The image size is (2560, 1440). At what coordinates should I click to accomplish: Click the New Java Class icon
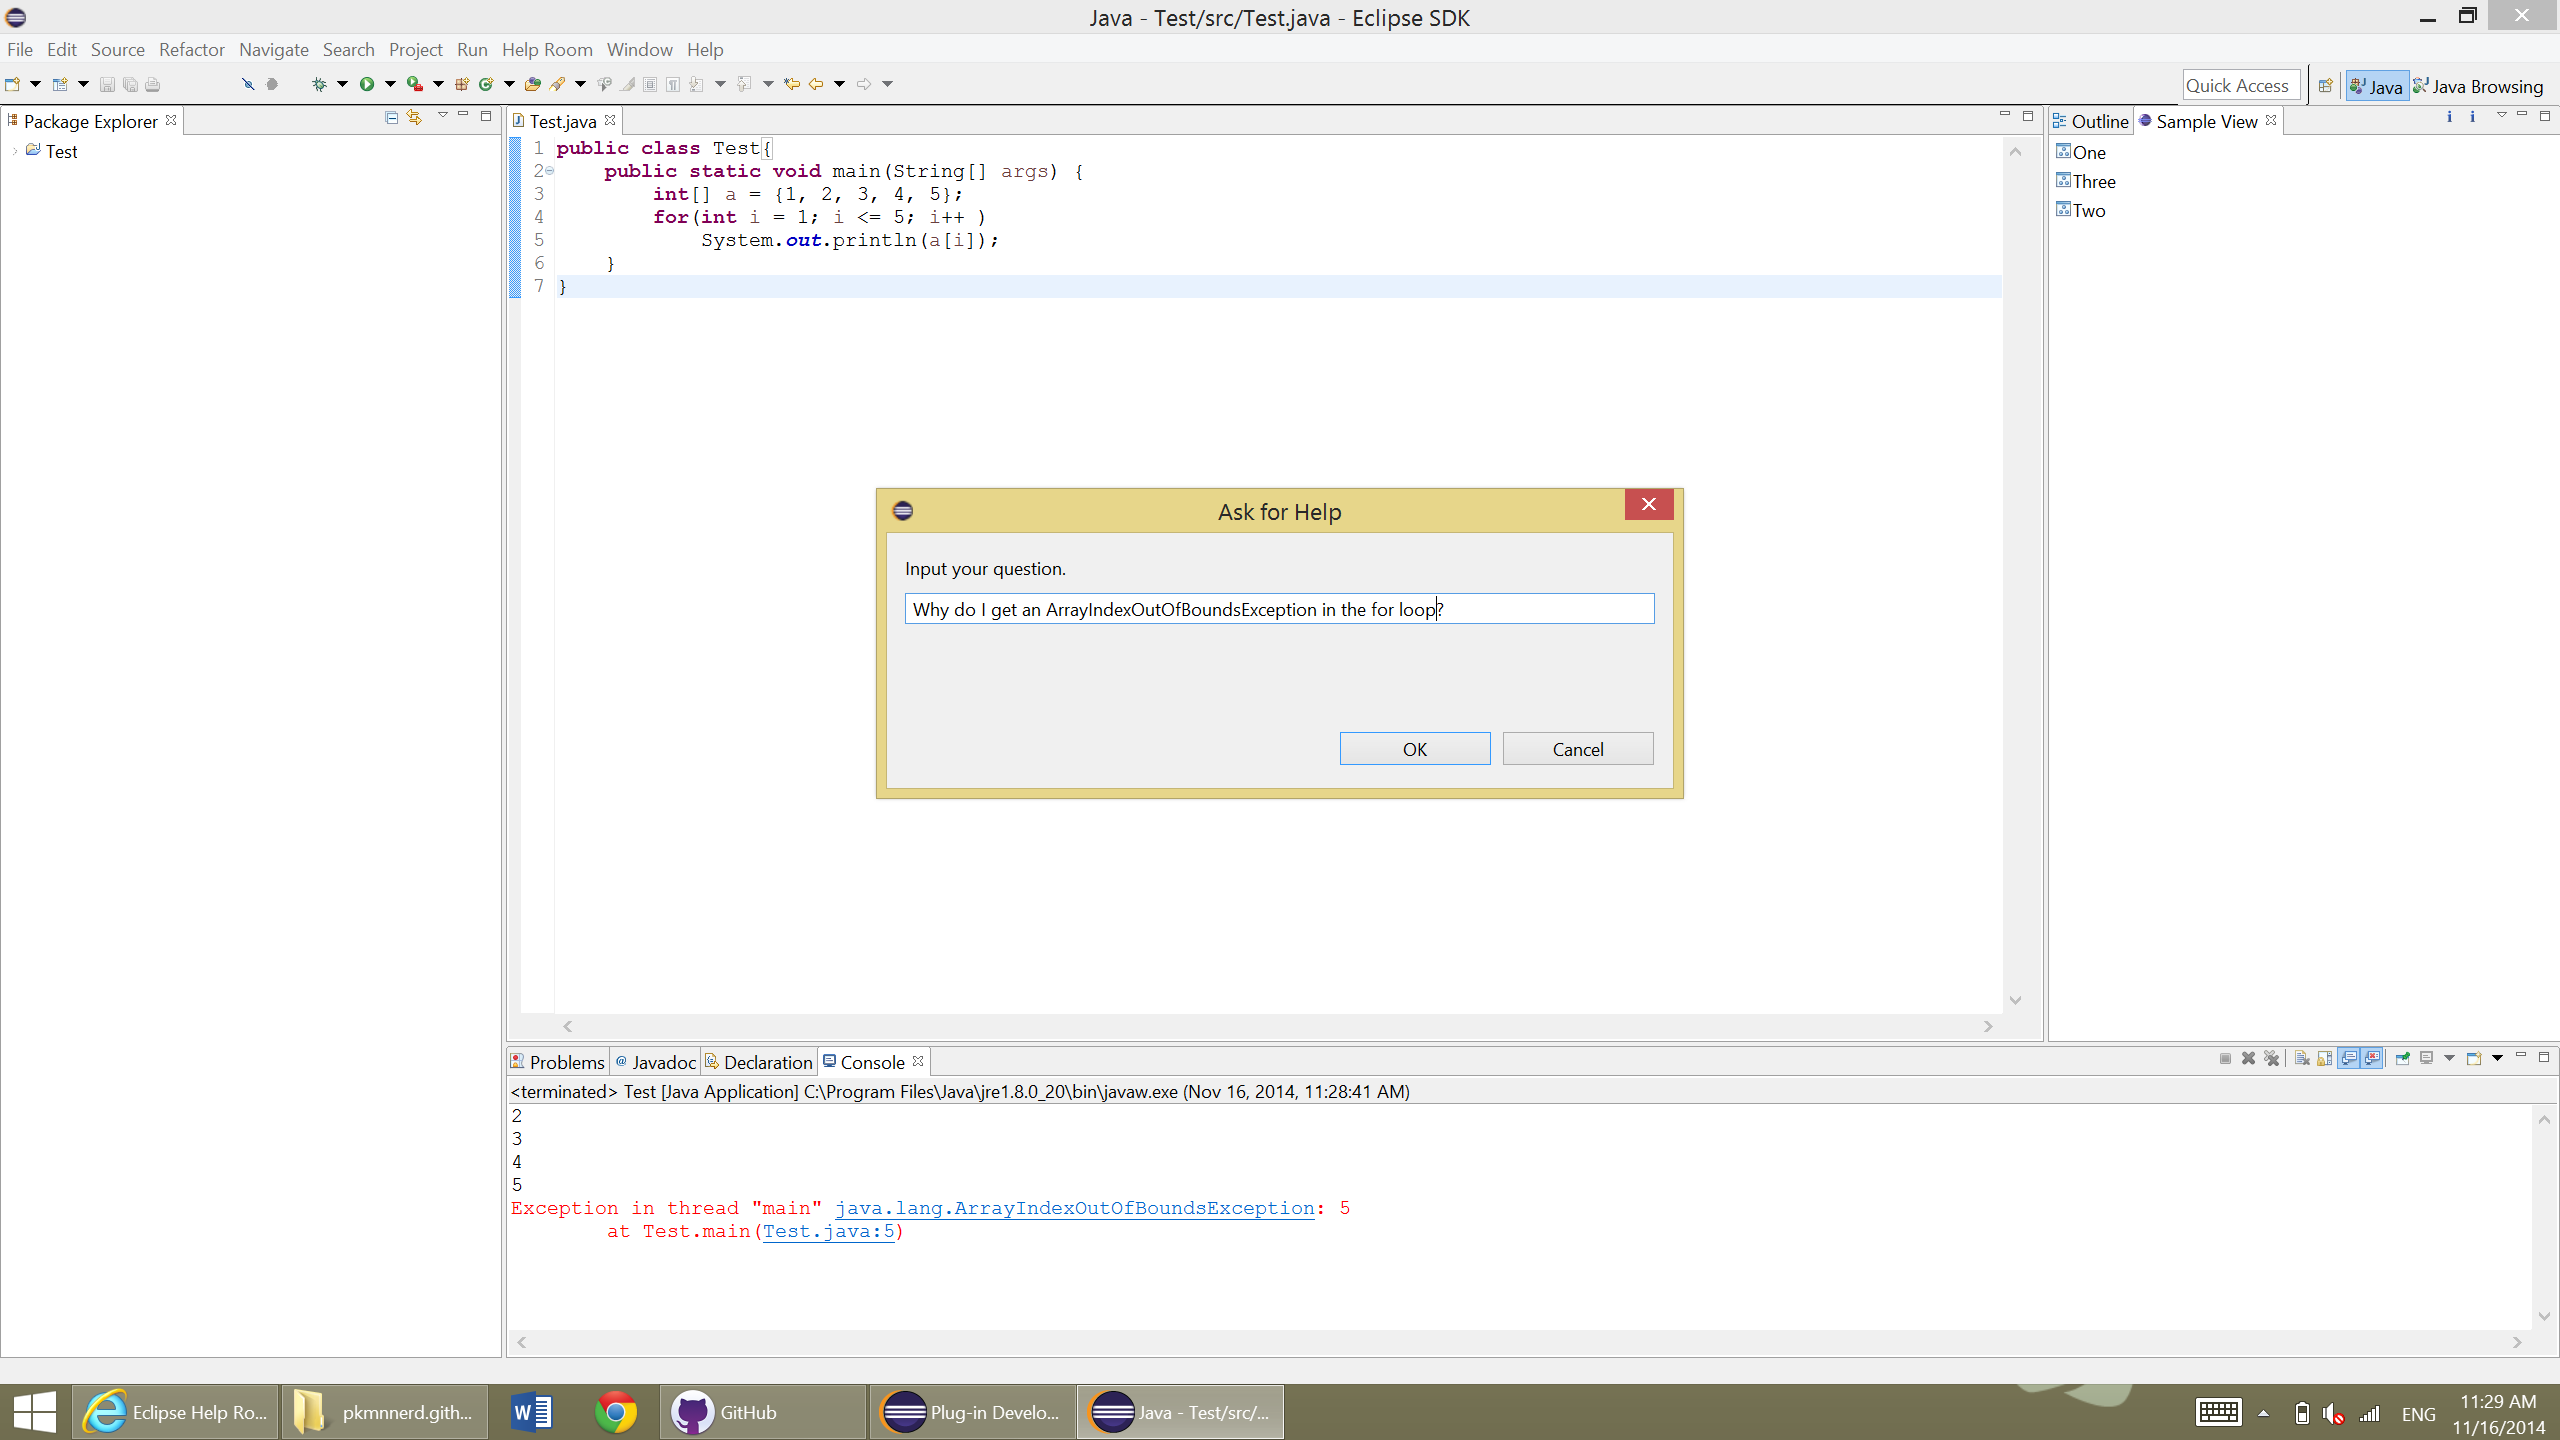[x=486, y=84]
